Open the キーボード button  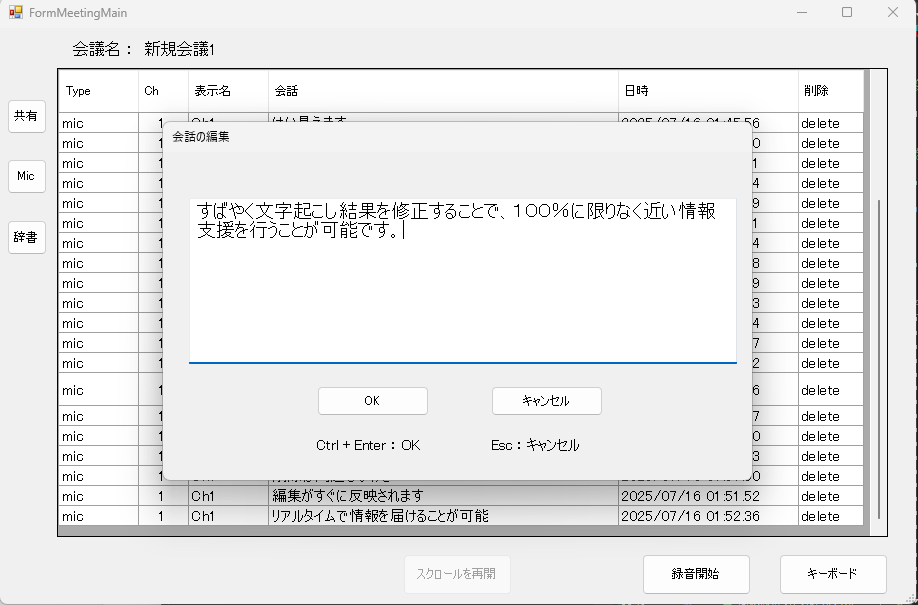pos(832,574)
